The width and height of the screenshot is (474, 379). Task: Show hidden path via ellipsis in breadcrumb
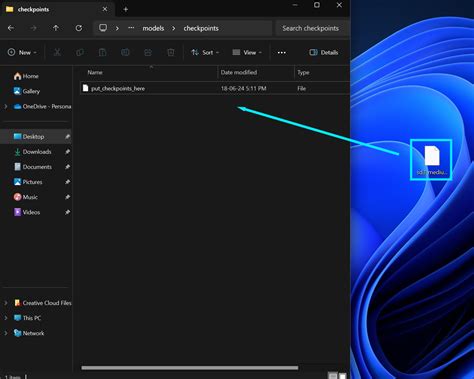(x=131, y=28)
